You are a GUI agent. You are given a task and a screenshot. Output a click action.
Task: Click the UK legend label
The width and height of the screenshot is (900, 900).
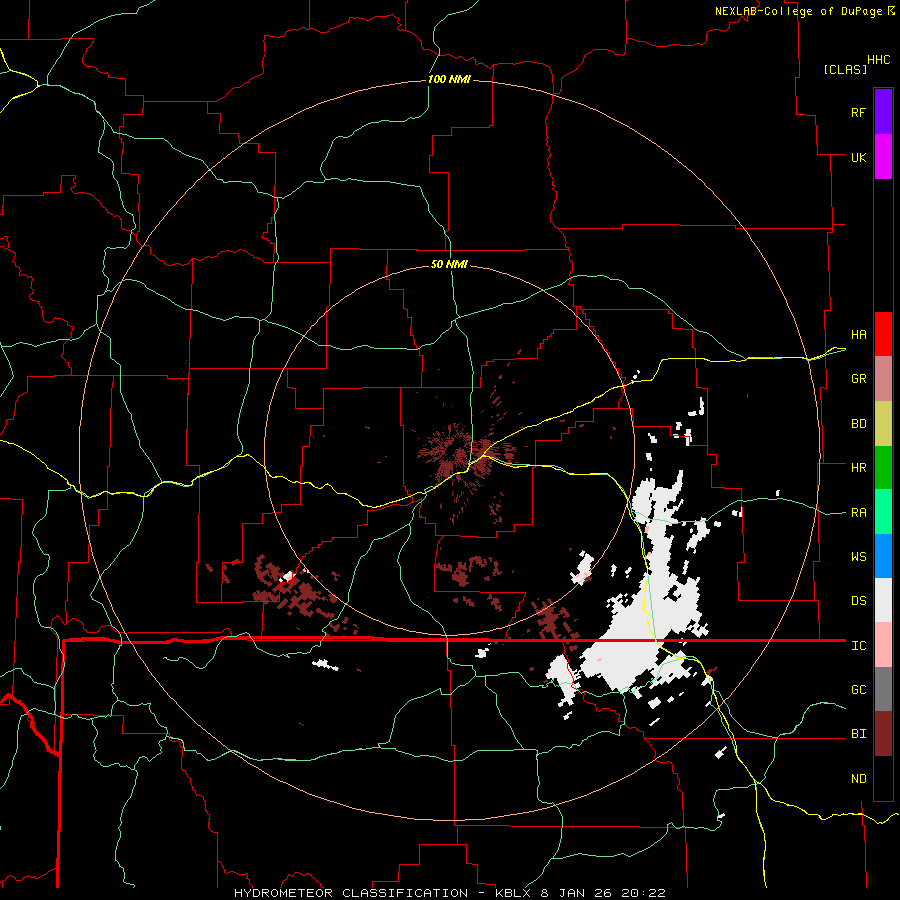click(x=858, y=157)
